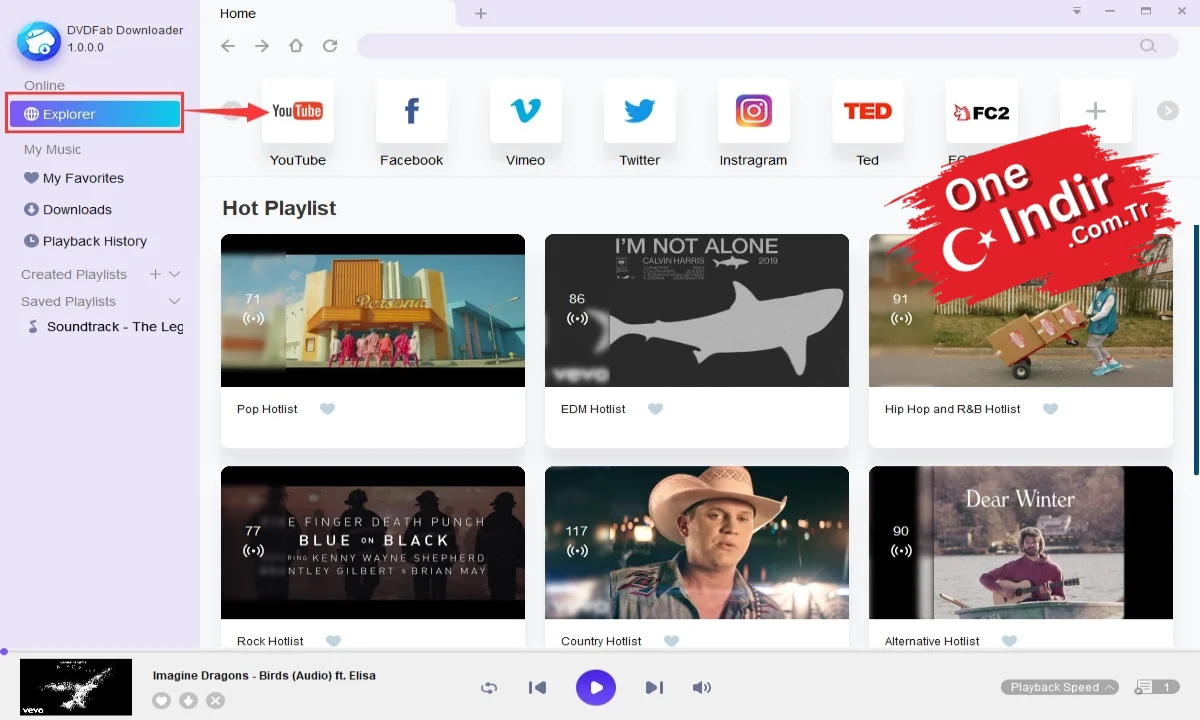Image resolution: width=1200 pixels, height=720 pixels.
Task: Click the Pop Hotlist label text
Action: coord(267,409)
